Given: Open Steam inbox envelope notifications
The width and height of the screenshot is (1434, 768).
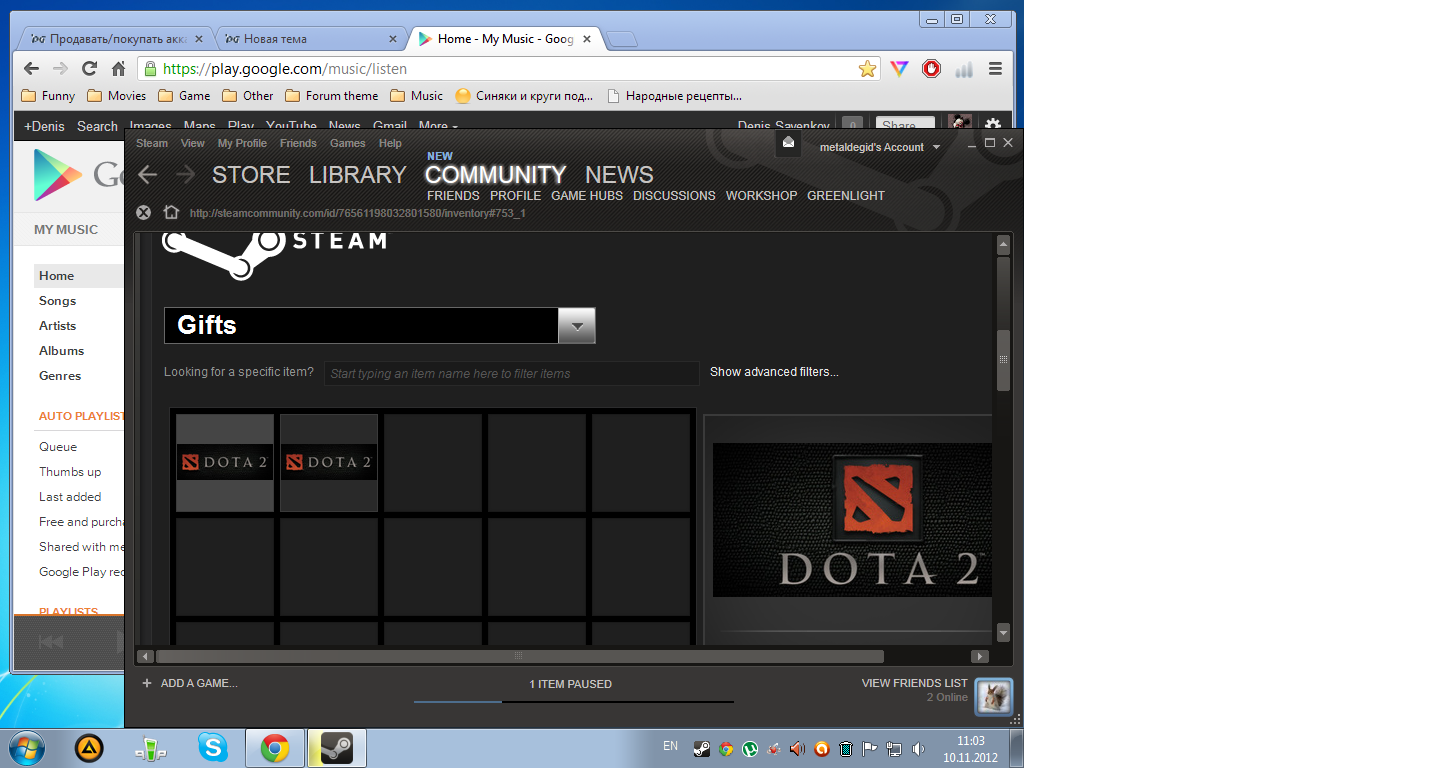Looking at the screenshot, I should pyautogui.click(x=788, y=143).
